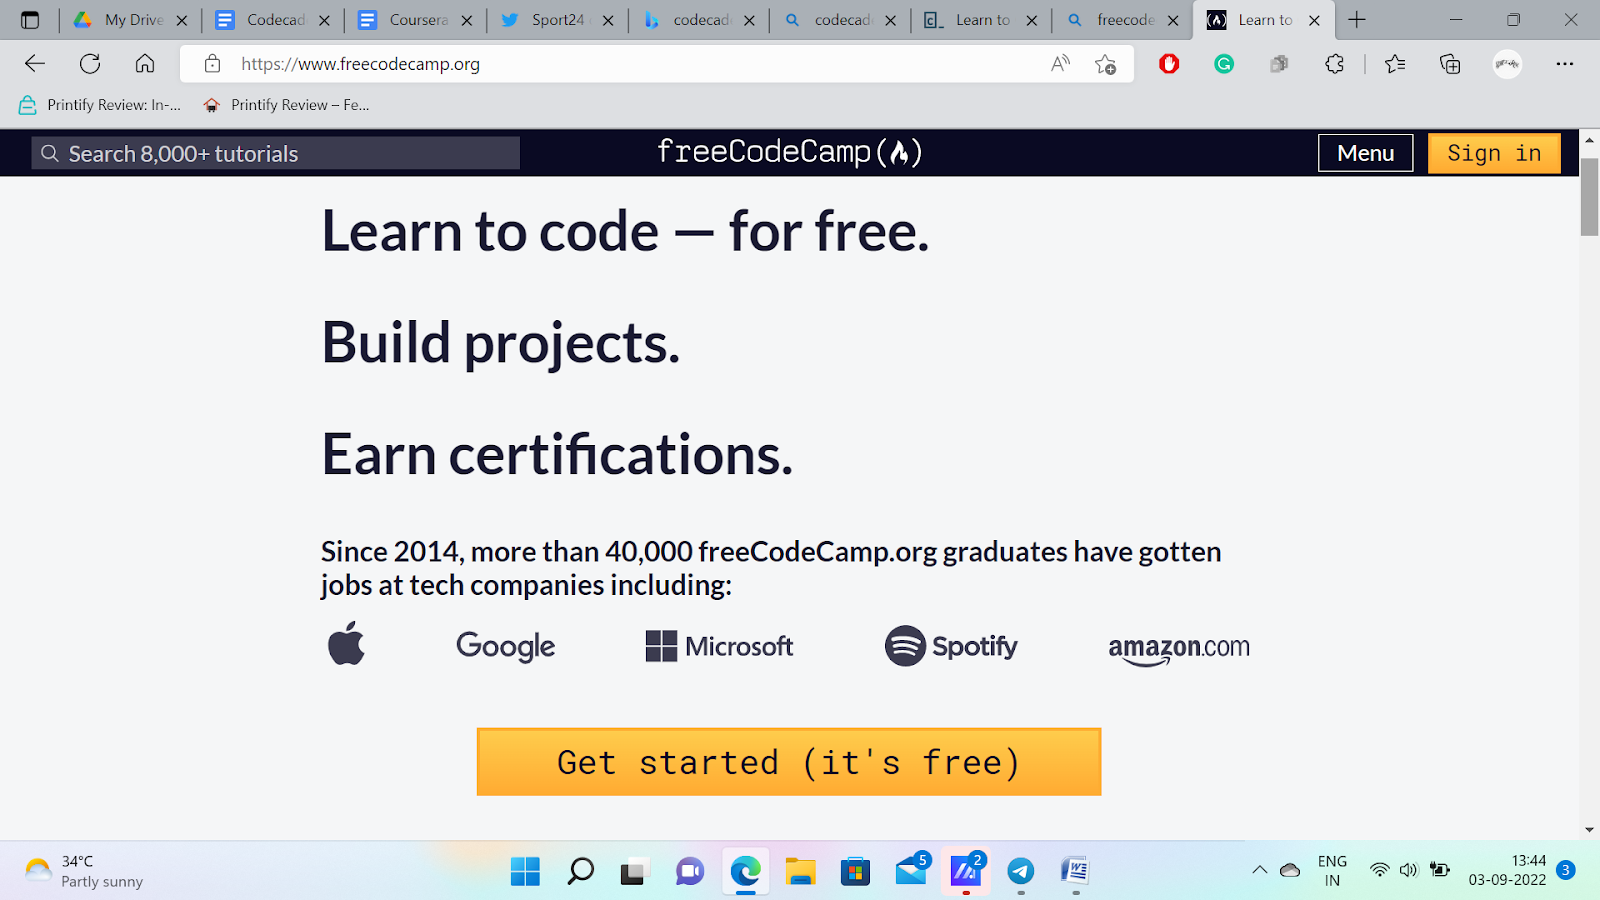Open the Printify Review: In-... bookmark

[x=100, y=105]
